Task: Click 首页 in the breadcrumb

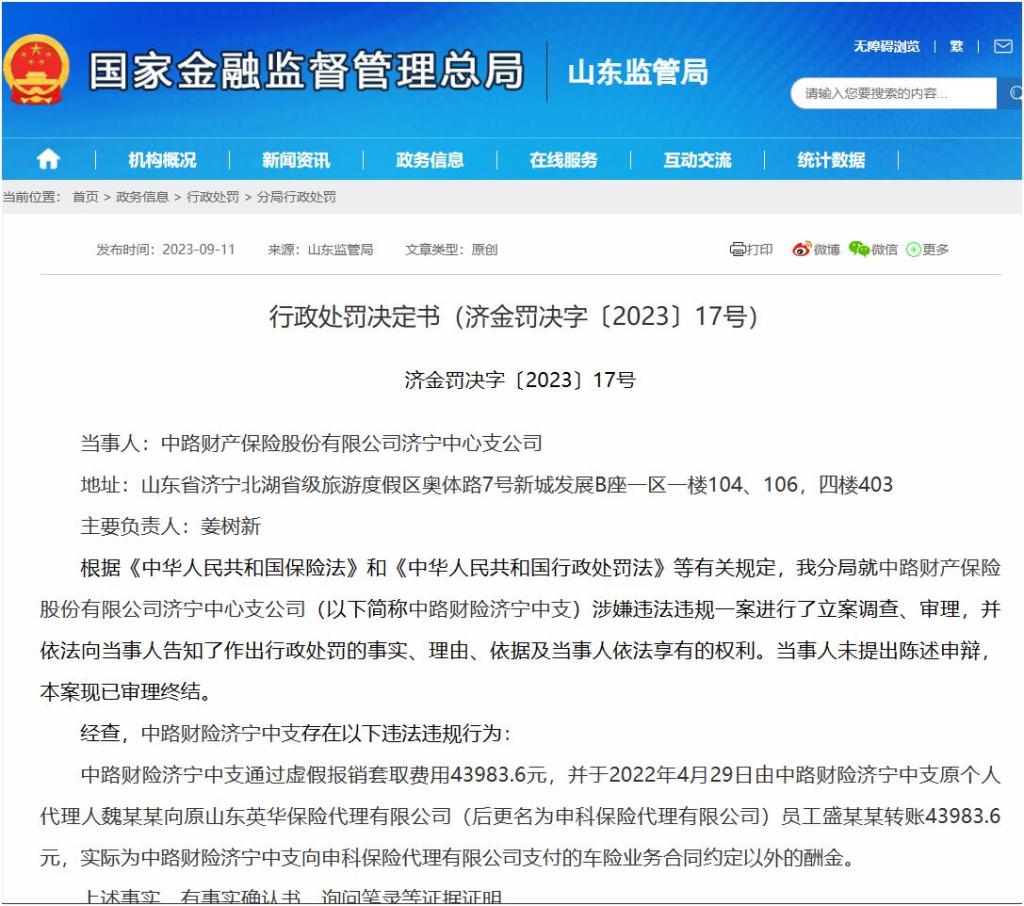Action: tap(85, 197)
